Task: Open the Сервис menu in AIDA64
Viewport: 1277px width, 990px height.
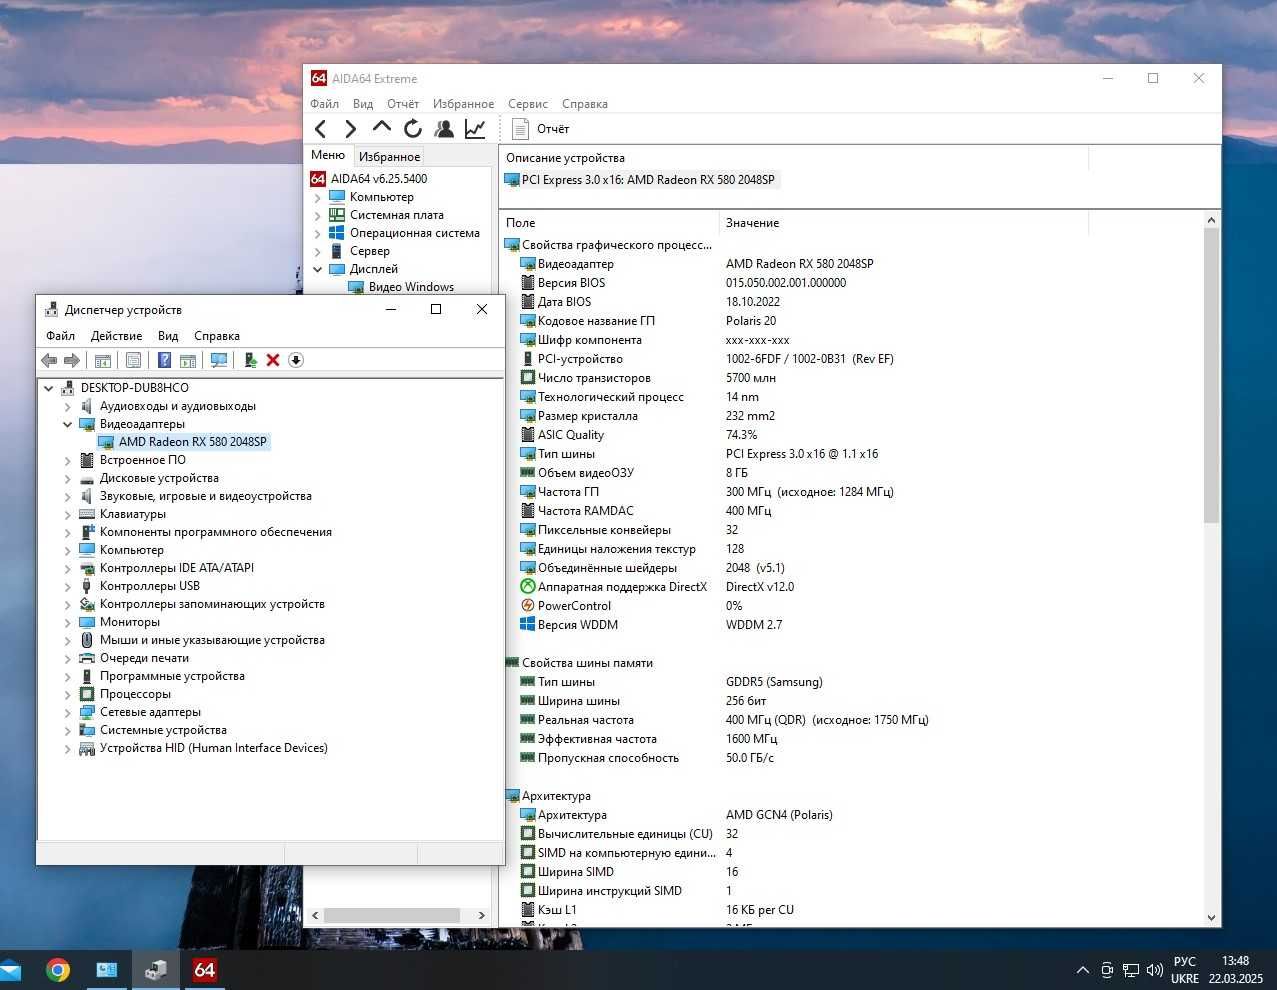Action: click(527, 104)
